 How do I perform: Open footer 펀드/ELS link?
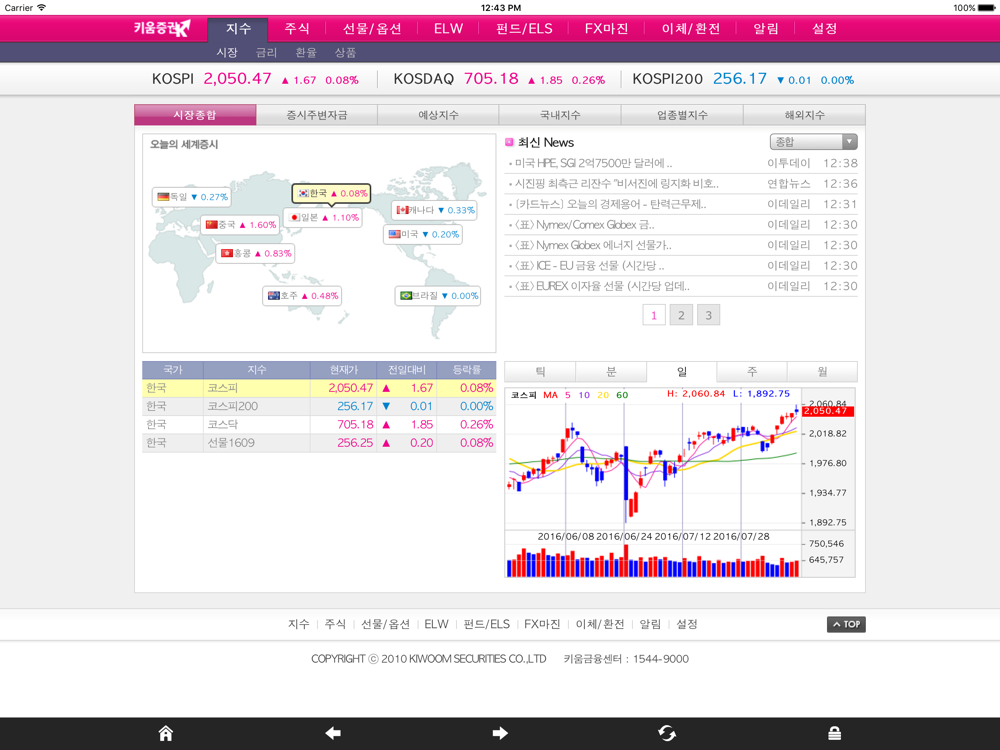click(x=487, y=624)
